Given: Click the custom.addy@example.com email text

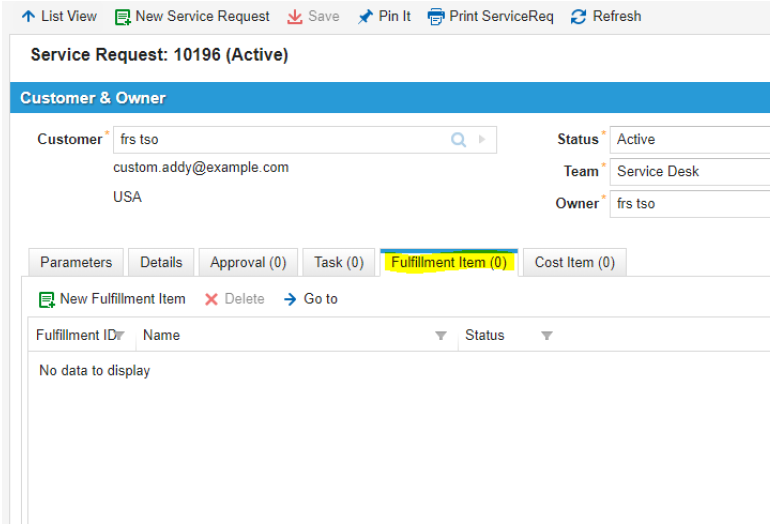Looking at the screenshot, I should point(201,167).
